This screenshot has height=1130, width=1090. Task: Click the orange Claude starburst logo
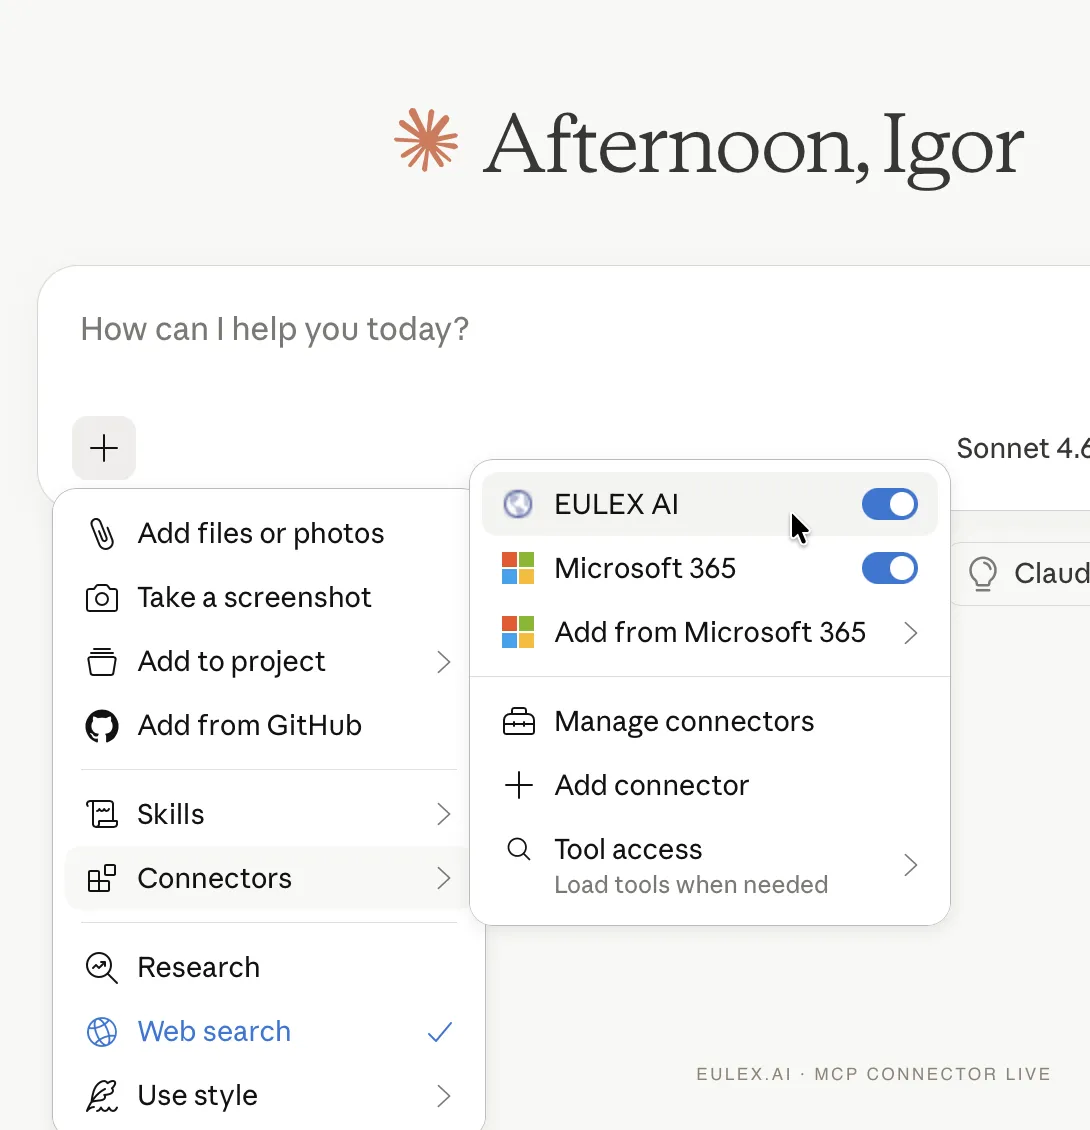tap(426, 140)
